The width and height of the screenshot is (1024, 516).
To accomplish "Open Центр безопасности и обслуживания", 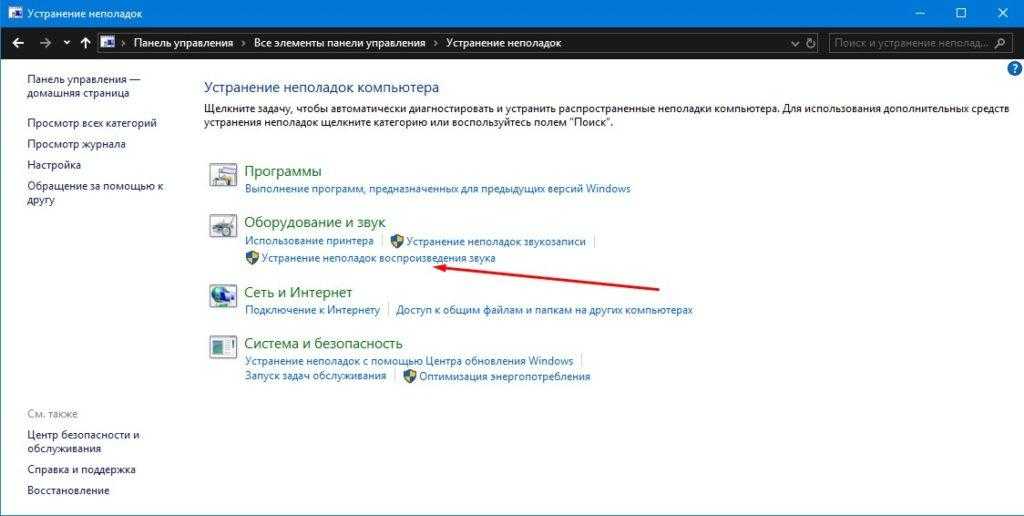I will click(x=84, y=442).
